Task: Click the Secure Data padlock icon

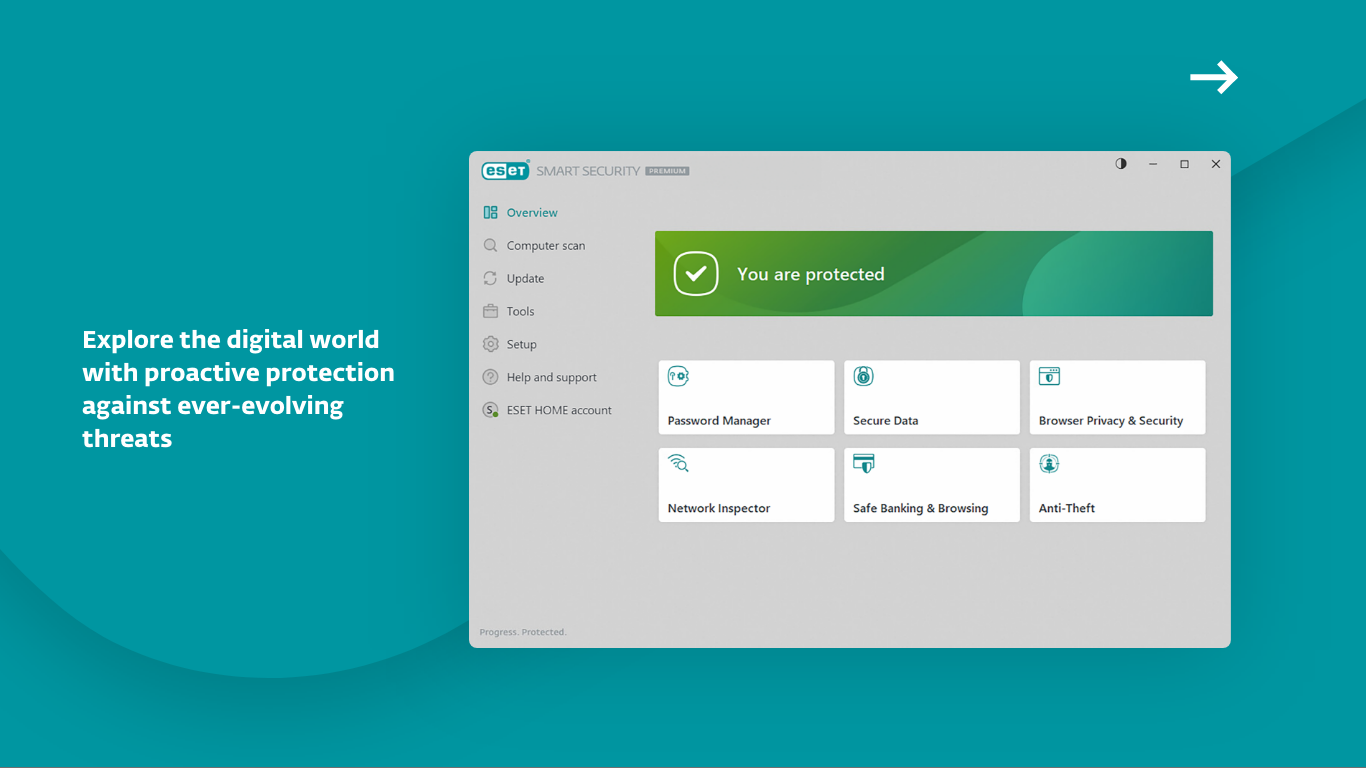Action: tap(864, 376)
